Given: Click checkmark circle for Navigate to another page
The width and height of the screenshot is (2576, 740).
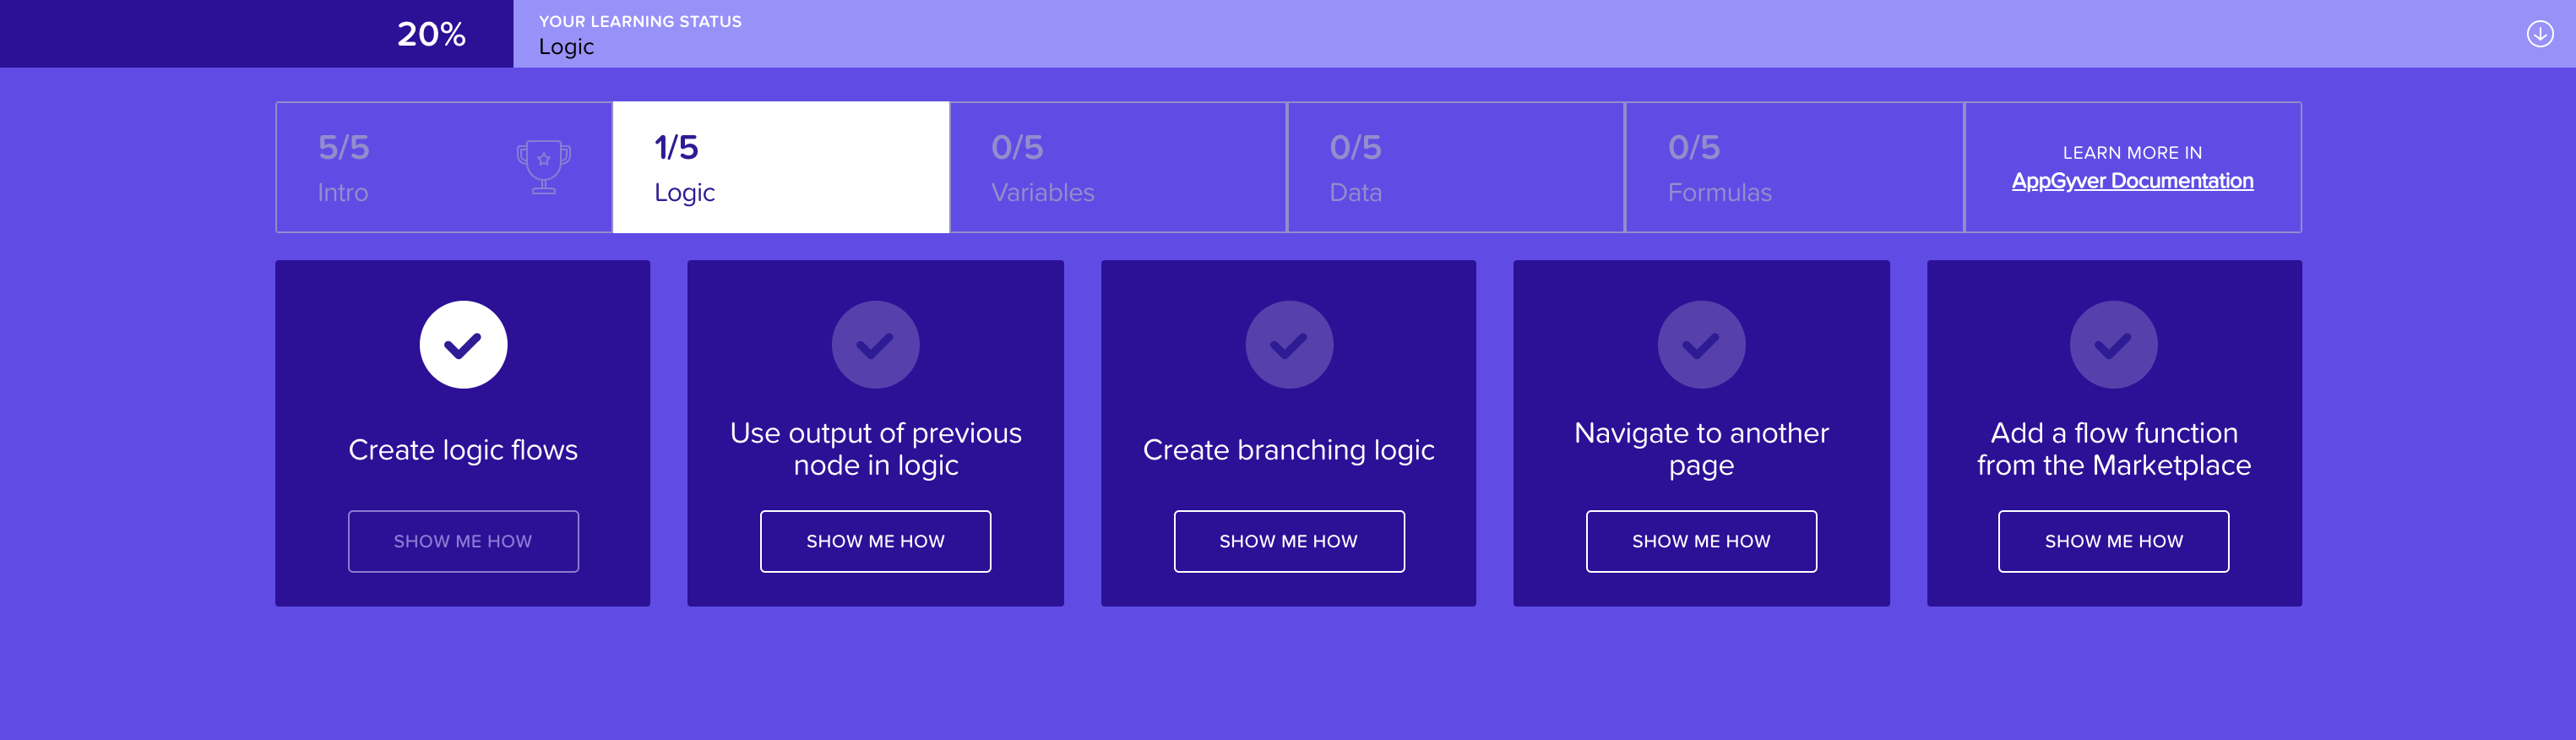Looking at the screenshot, I should pyautogui.click(x=1701, y=345).
